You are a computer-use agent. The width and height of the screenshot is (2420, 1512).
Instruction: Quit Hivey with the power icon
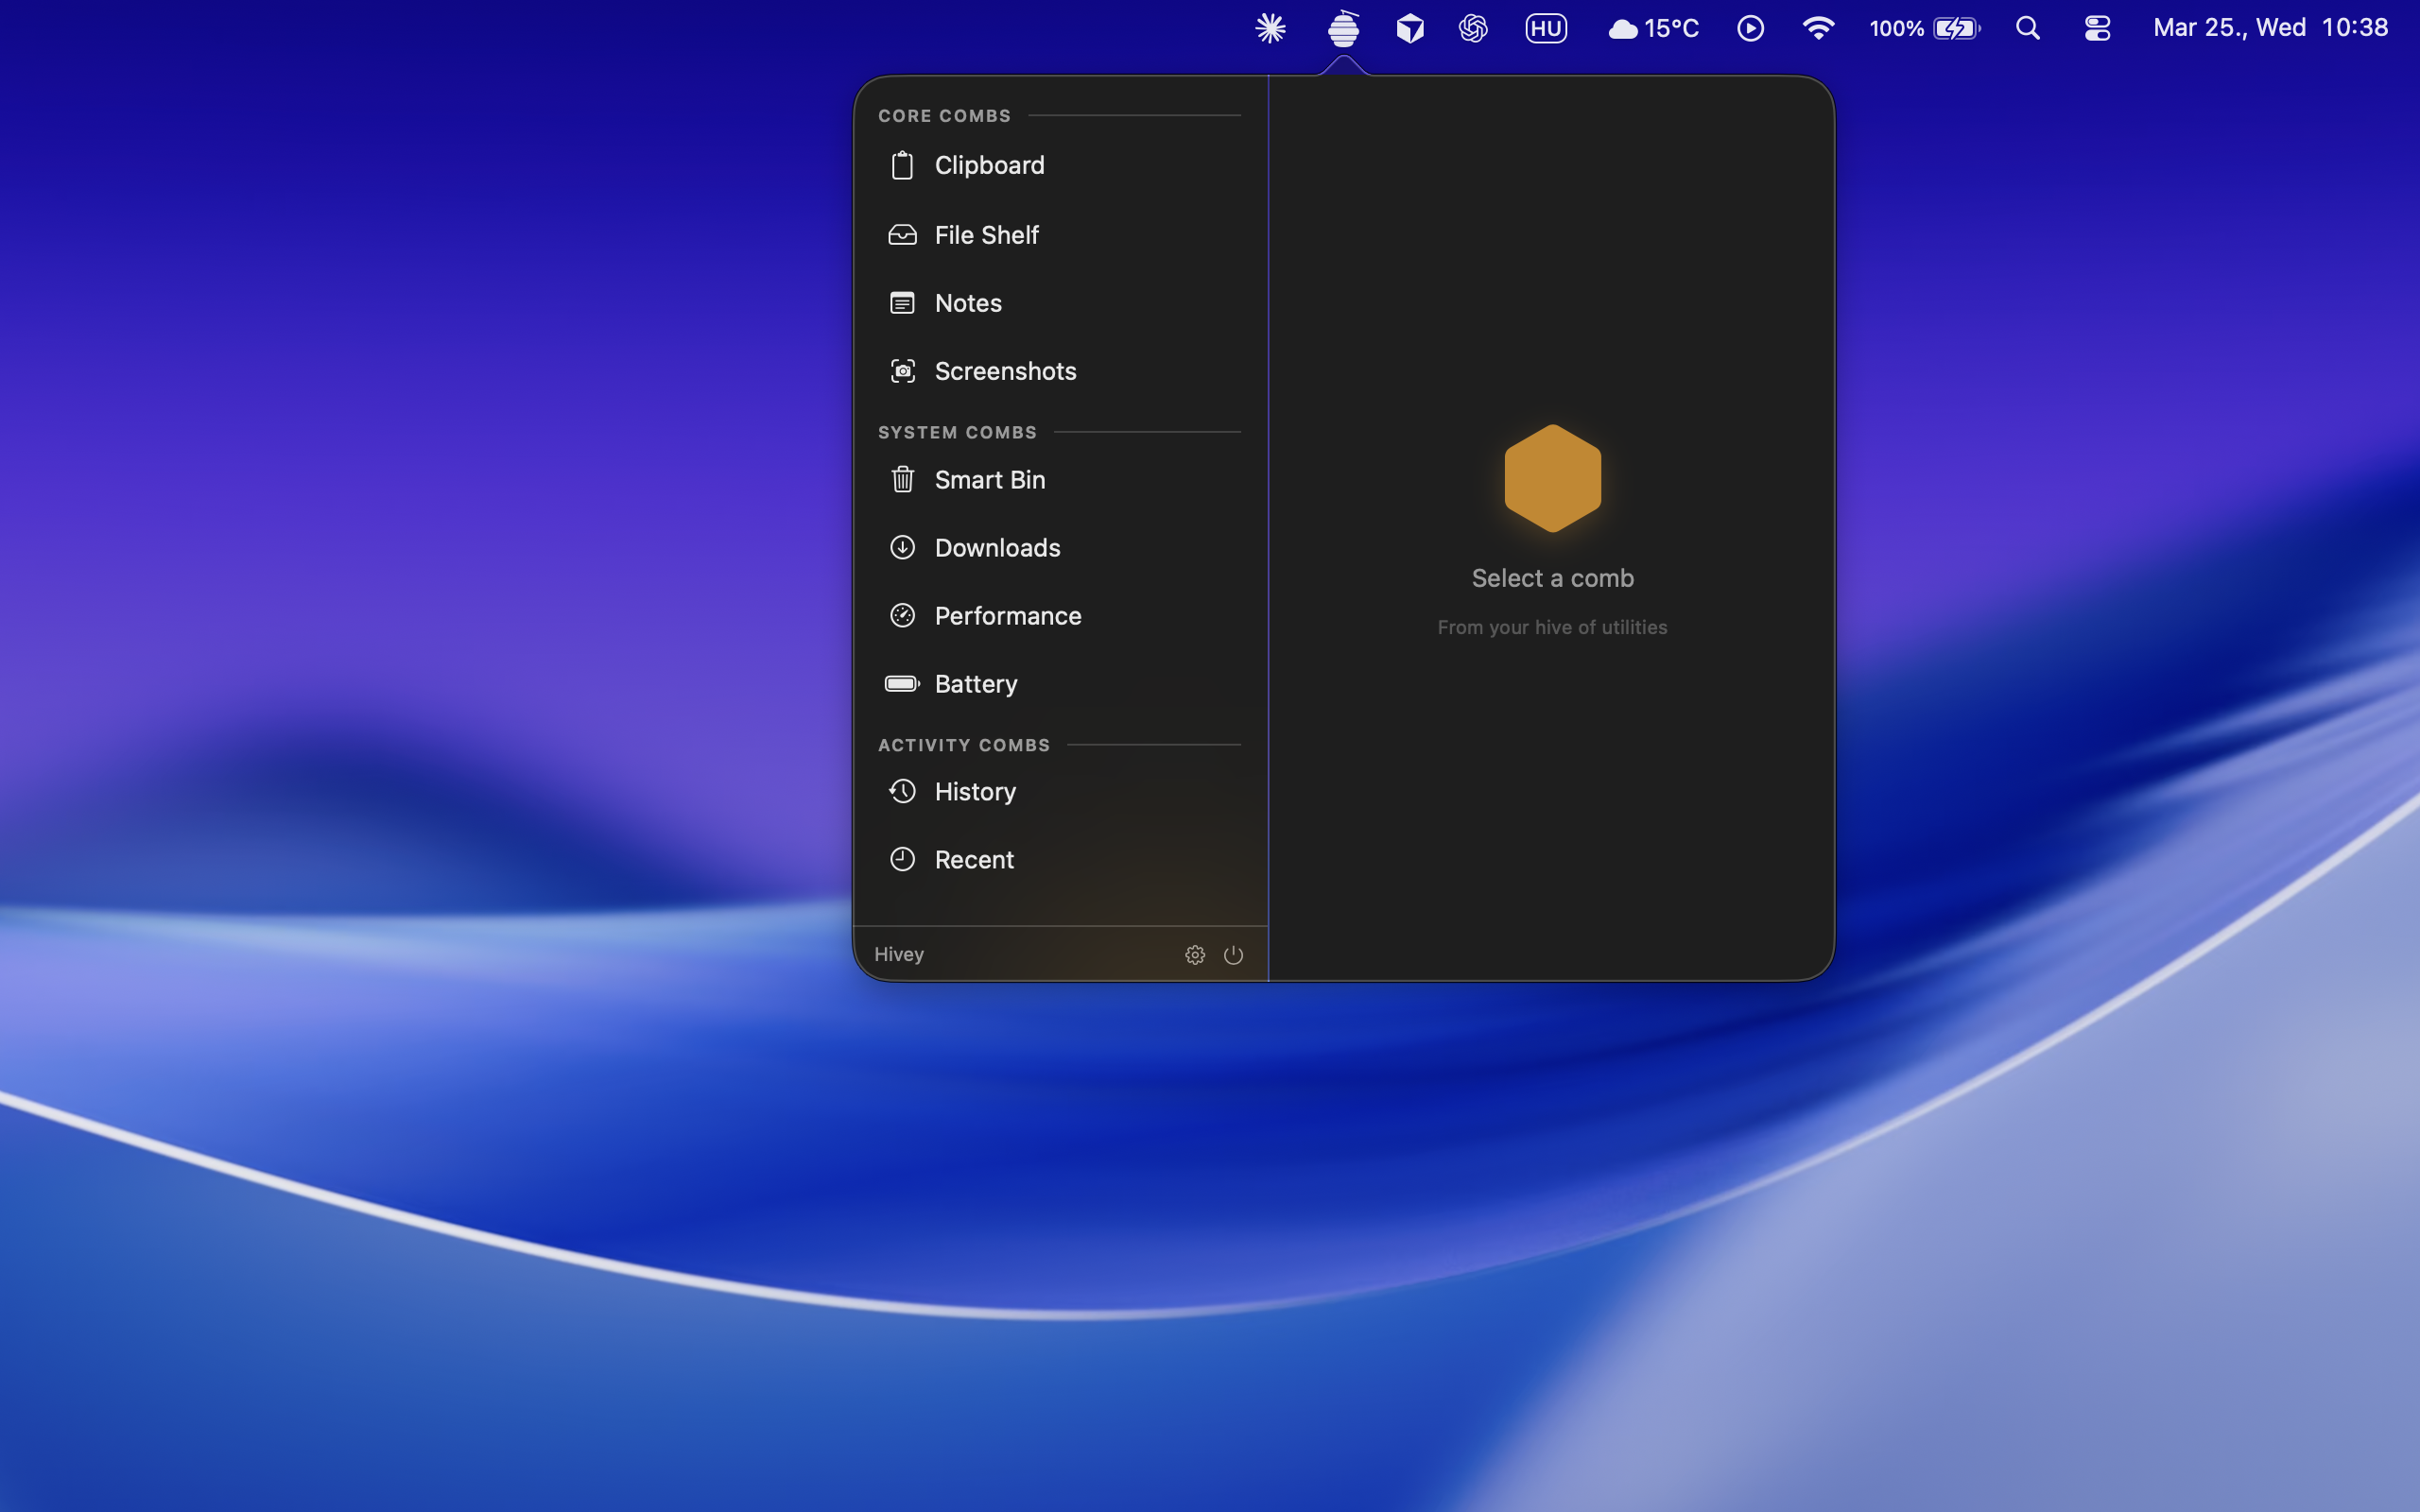coord(1233,955)
